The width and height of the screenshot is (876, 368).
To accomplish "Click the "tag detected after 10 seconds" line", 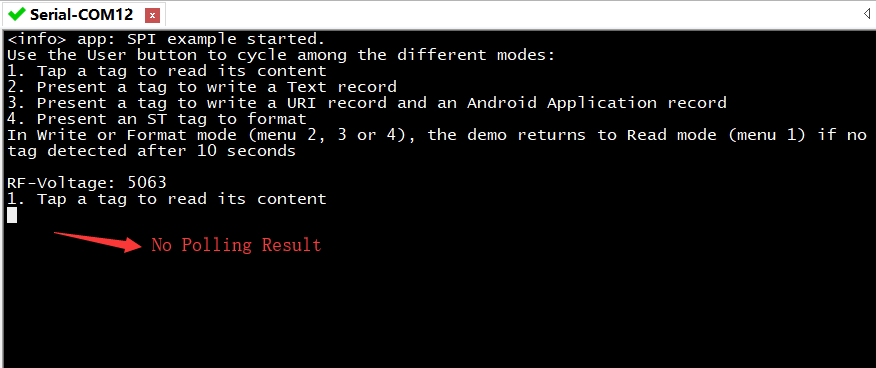I will click(x=151, y=151).
